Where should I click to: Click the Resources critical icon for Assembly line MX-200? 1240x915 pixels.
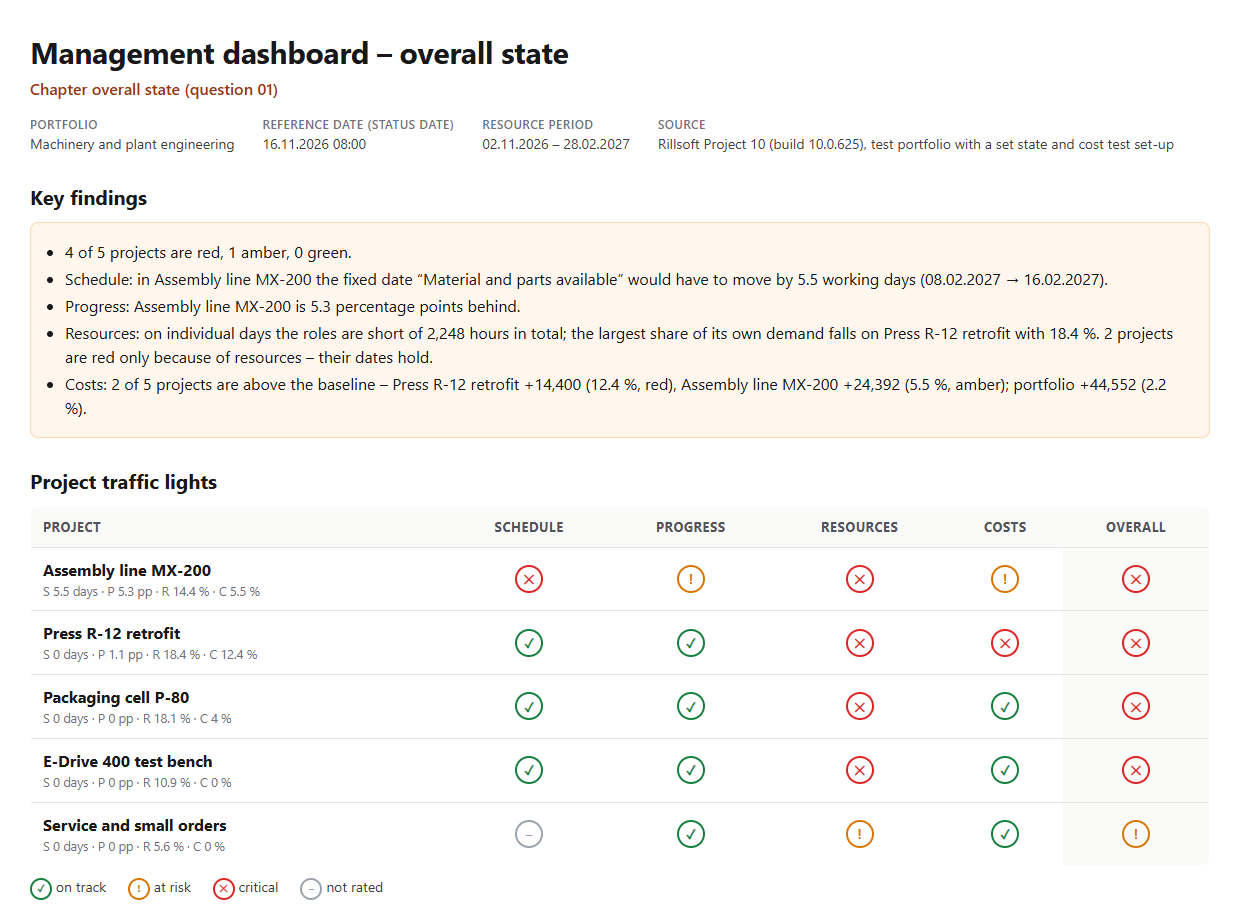point(859,579)
